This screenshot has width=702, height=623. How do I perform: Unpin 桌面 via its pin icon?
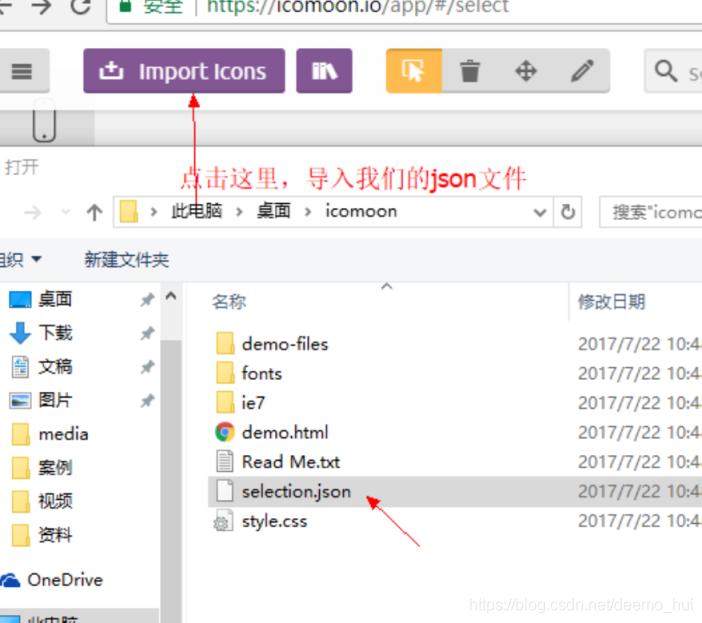(x=147, y=299)
